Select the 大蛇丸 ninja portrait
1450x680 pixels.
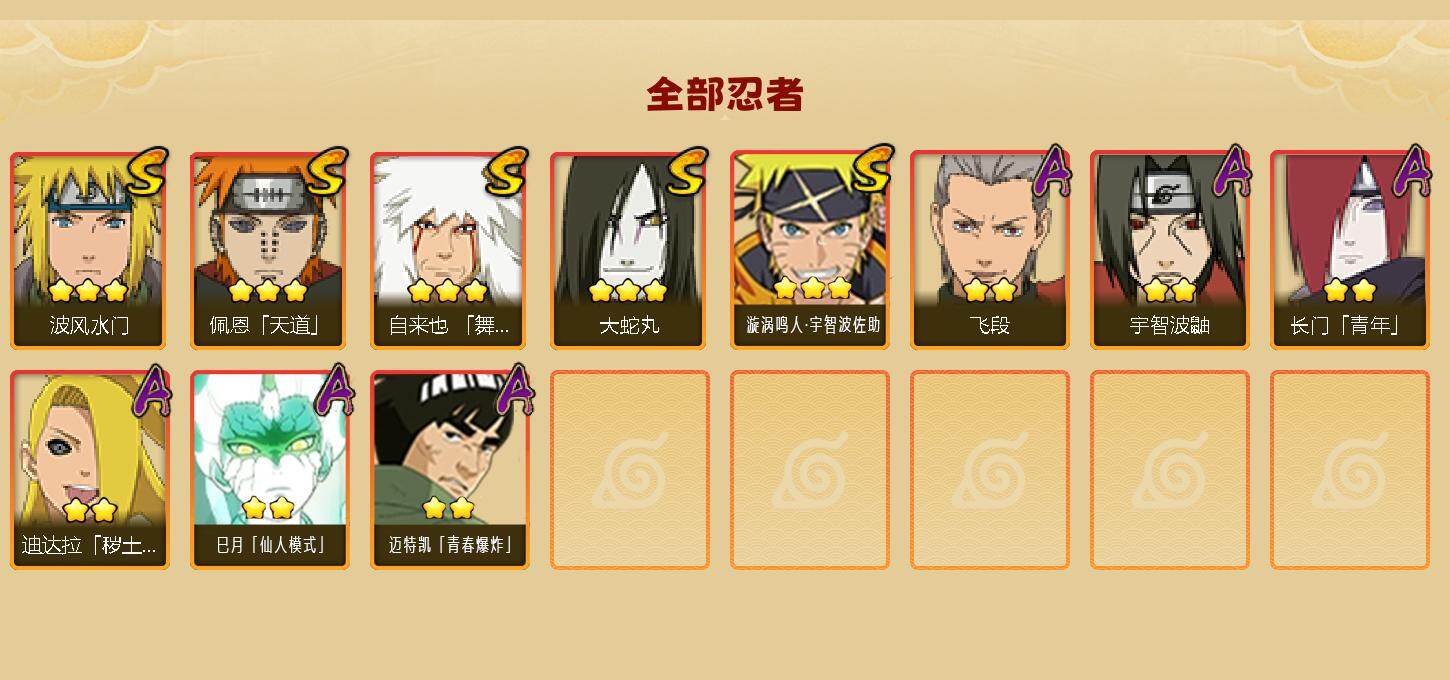pos(629,250)
